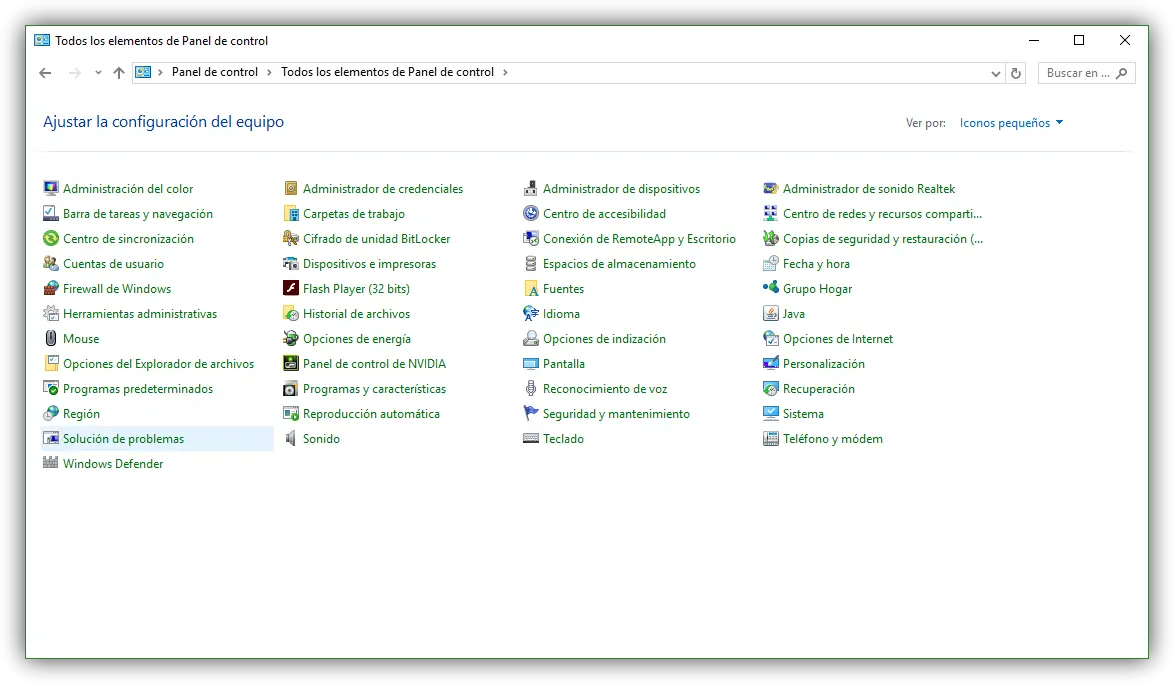Open recent locations dropdown arrow

98,73
